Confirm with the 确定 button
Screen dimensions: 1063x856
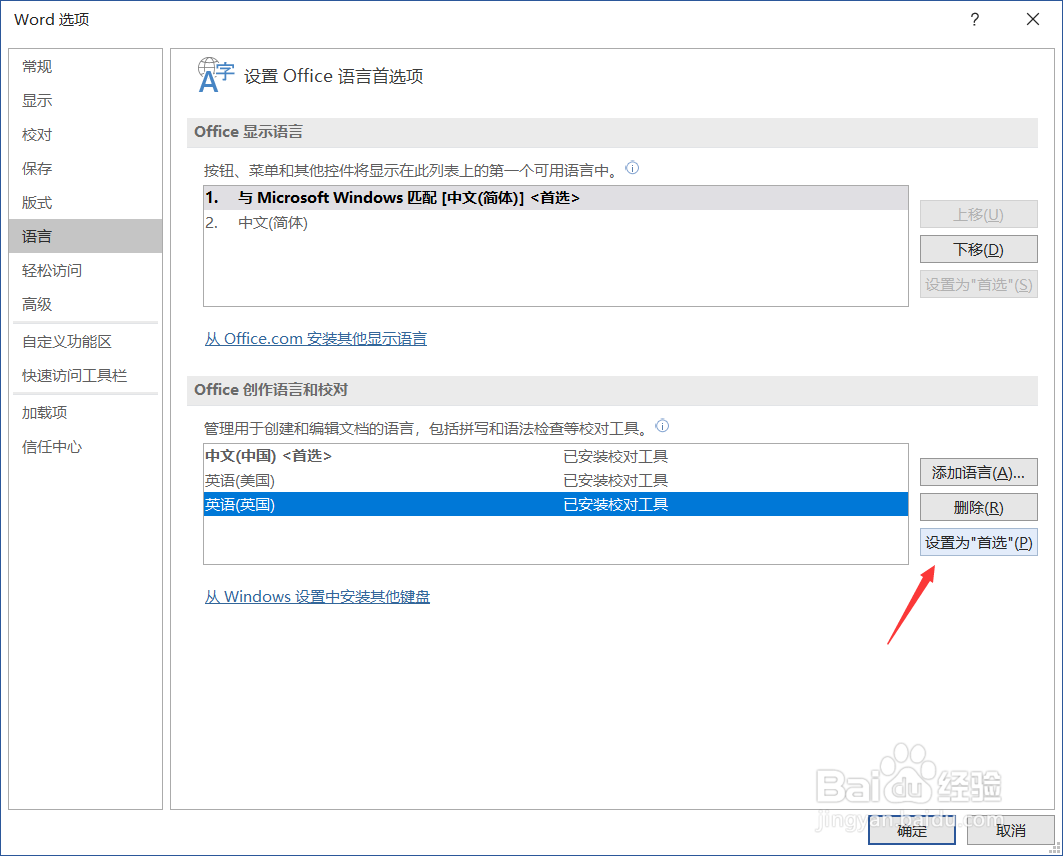click(x=912, y=830)
